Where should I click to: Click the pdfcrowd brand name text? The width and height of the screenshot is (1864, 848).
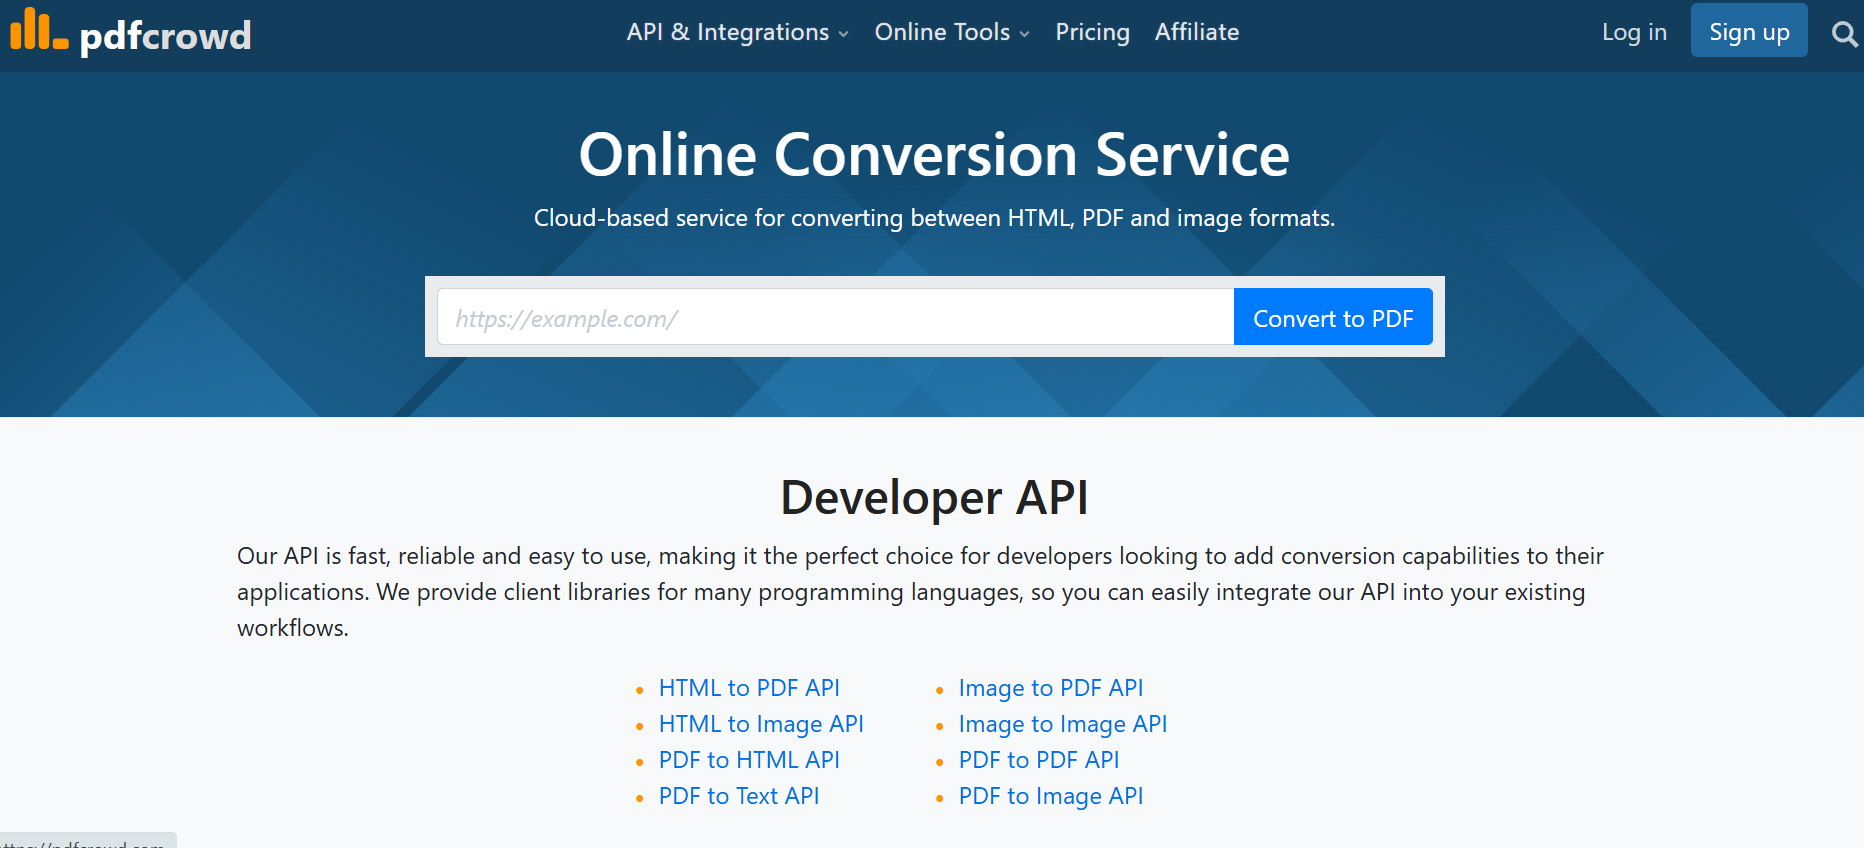coord(165,36)
